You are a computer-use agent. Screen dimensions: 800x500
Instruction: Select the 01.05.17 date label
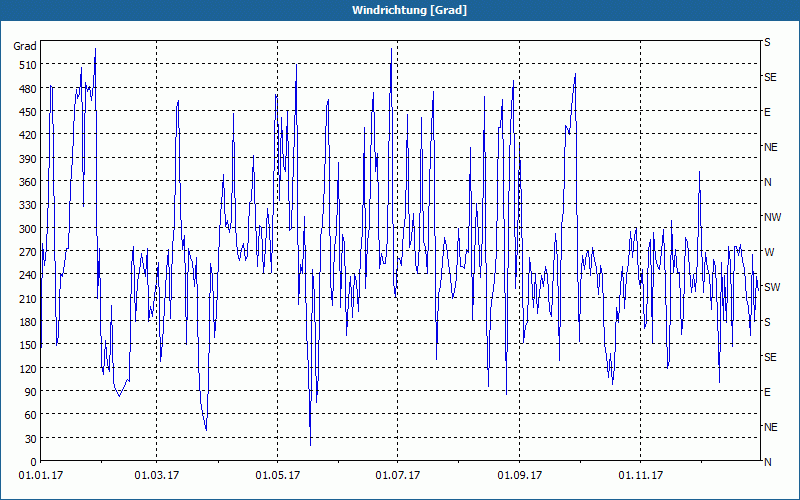click(x=278, y=476)
